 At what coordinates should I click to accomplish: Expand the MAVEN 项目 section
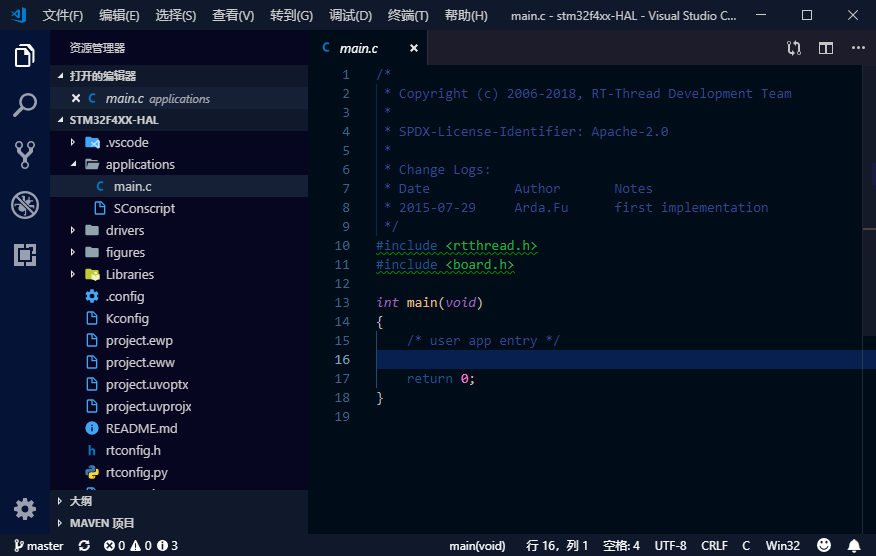[x=179, y=523]
